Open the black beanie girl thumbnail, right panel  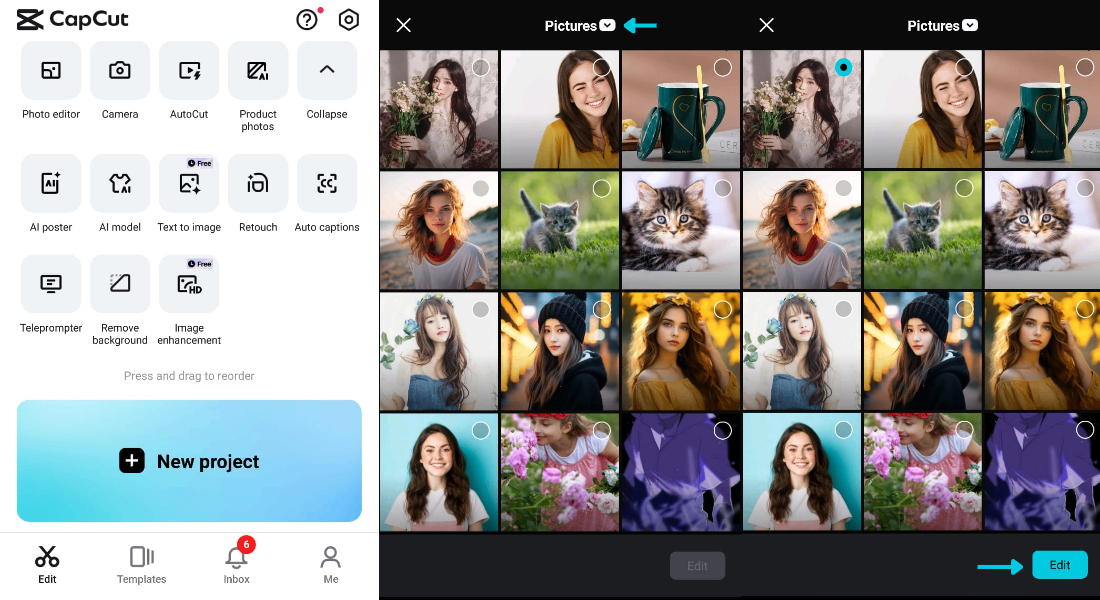(x=923, y=351)
